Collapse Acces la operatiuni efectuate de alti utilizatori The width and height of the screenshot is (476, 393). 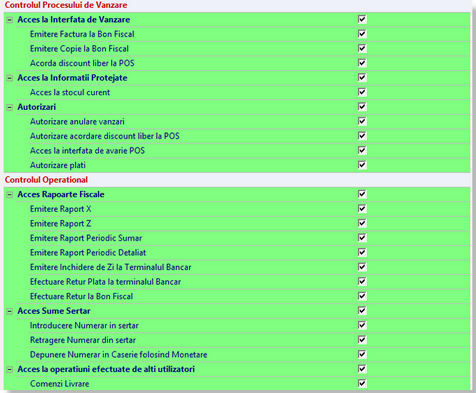pyautogui.click(x=10, y=369)
